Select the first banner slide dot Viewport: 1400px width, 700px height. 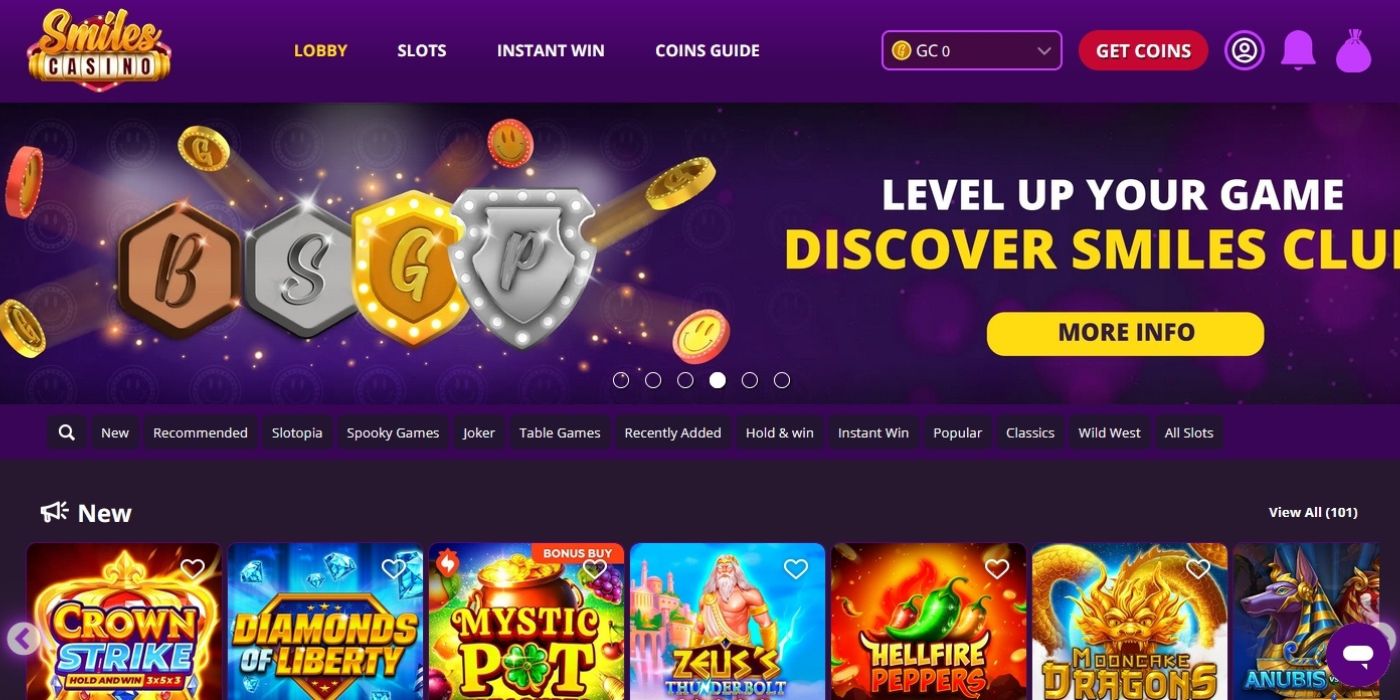point(621,380)
